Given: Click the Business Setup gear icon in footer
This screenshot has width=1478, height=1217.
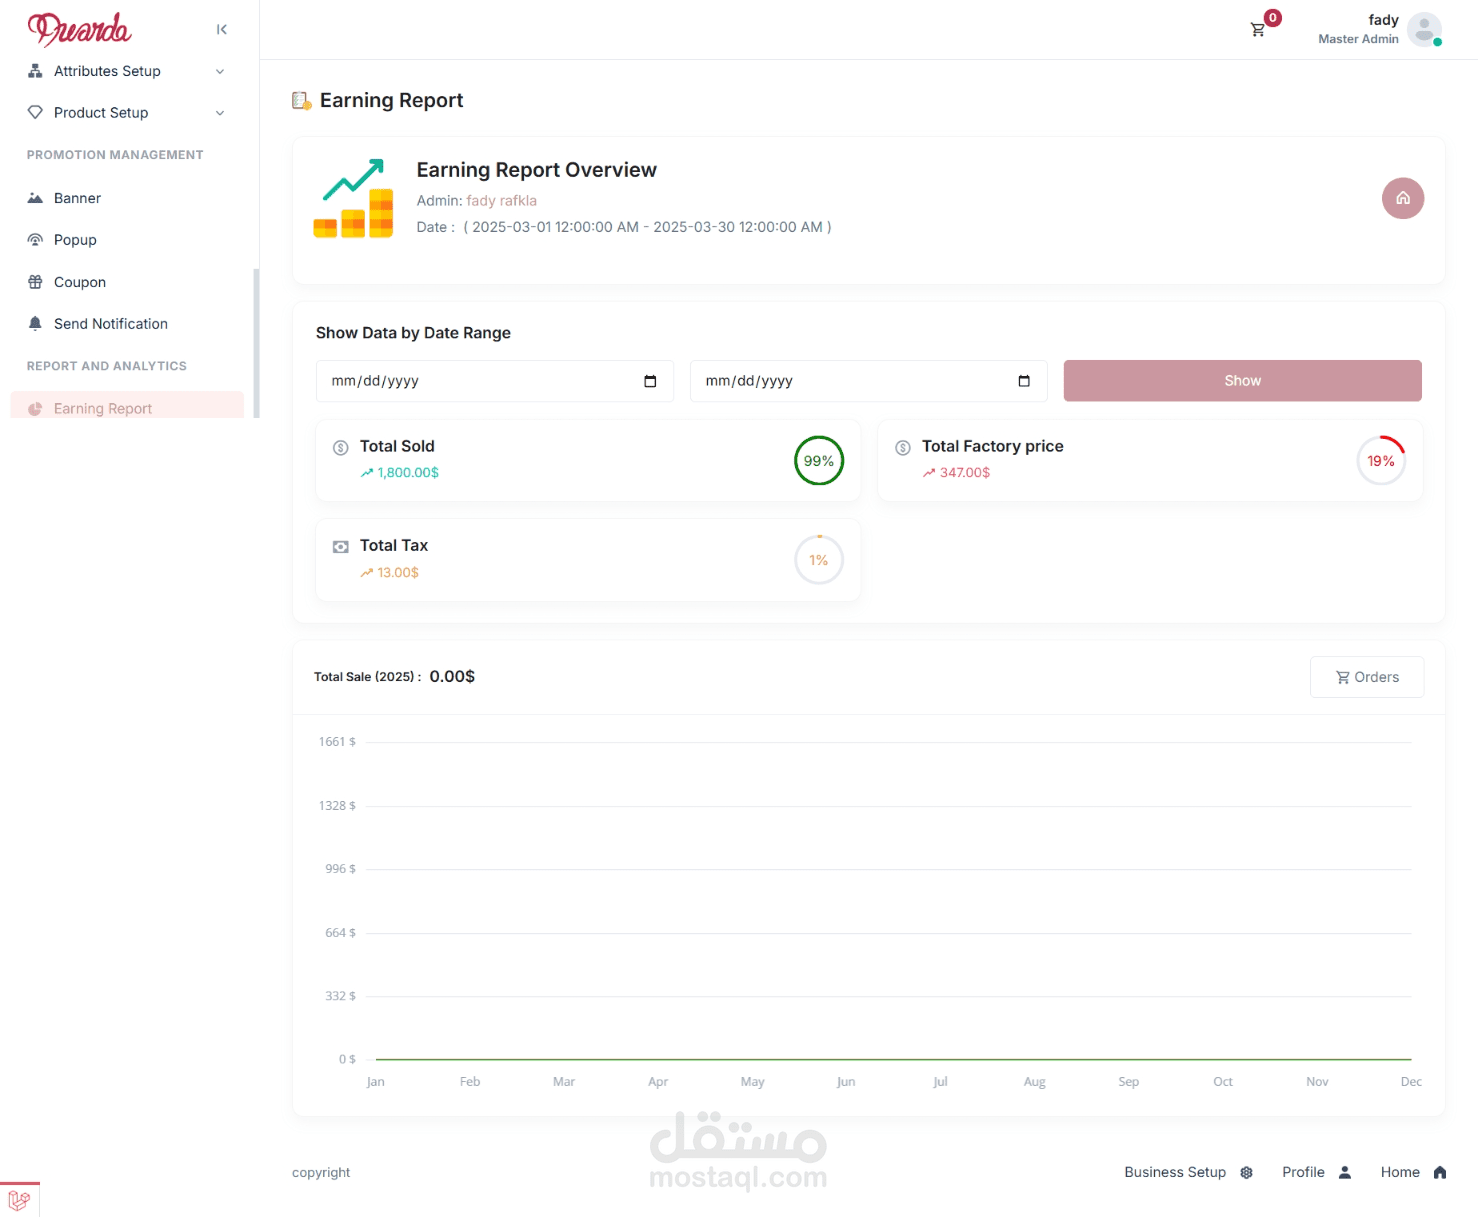Looking at the screenshot, I should click(1246, 1173).
